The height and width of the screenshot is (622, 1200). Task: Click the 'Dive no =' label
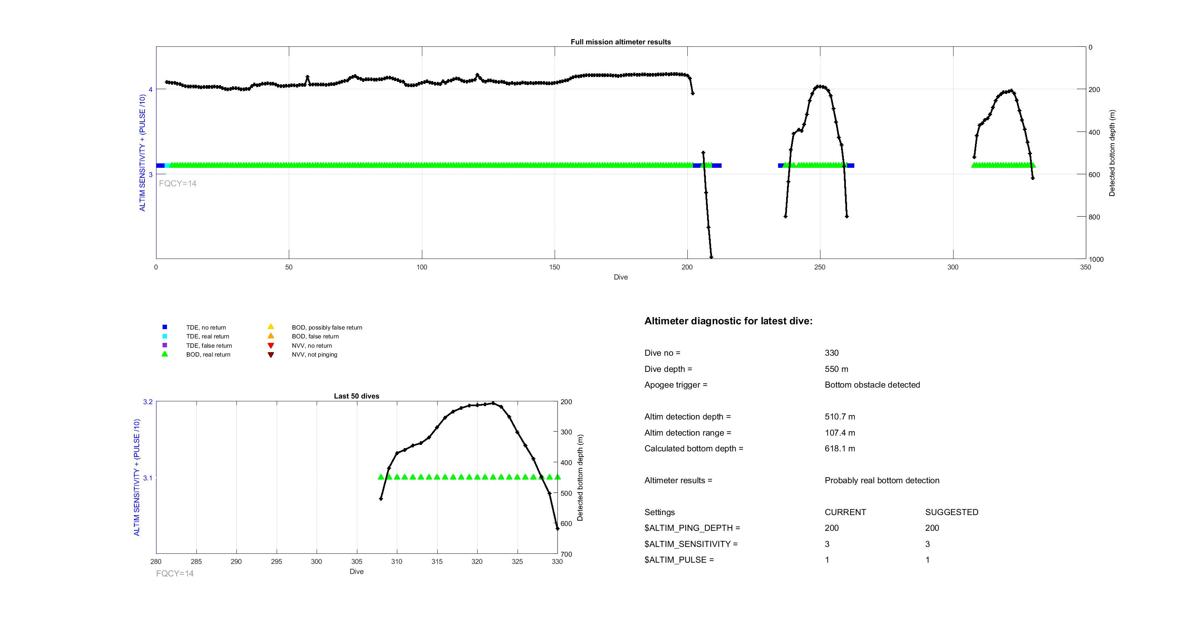click(x=663, y=353)
